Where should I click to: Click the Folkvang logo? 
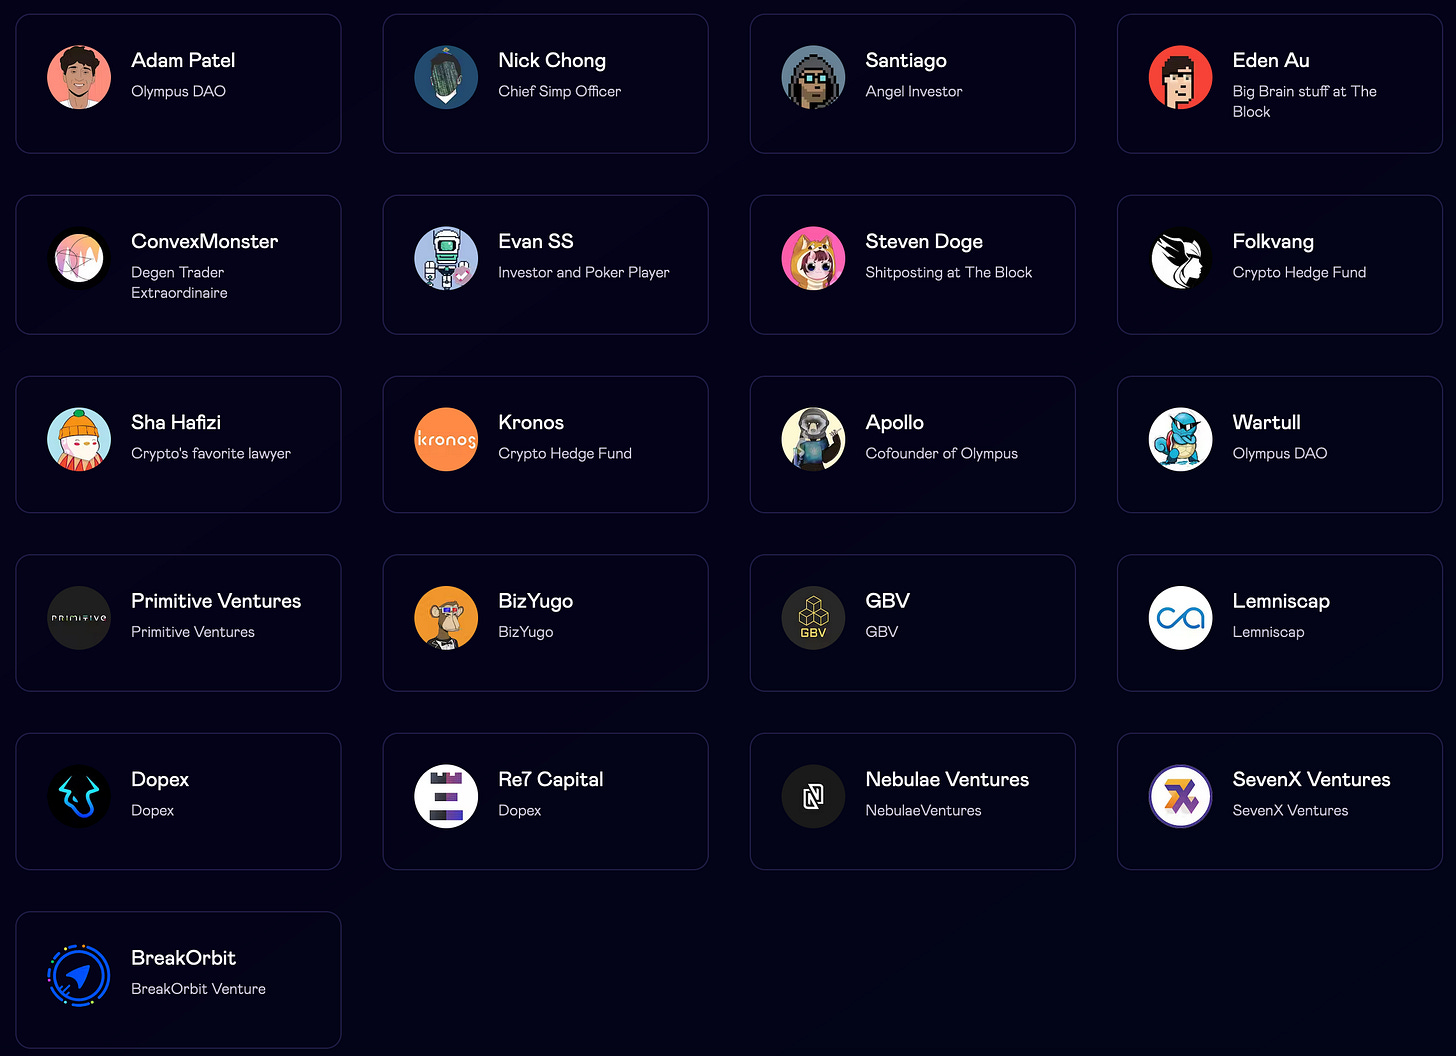(x=1180, y=258)
